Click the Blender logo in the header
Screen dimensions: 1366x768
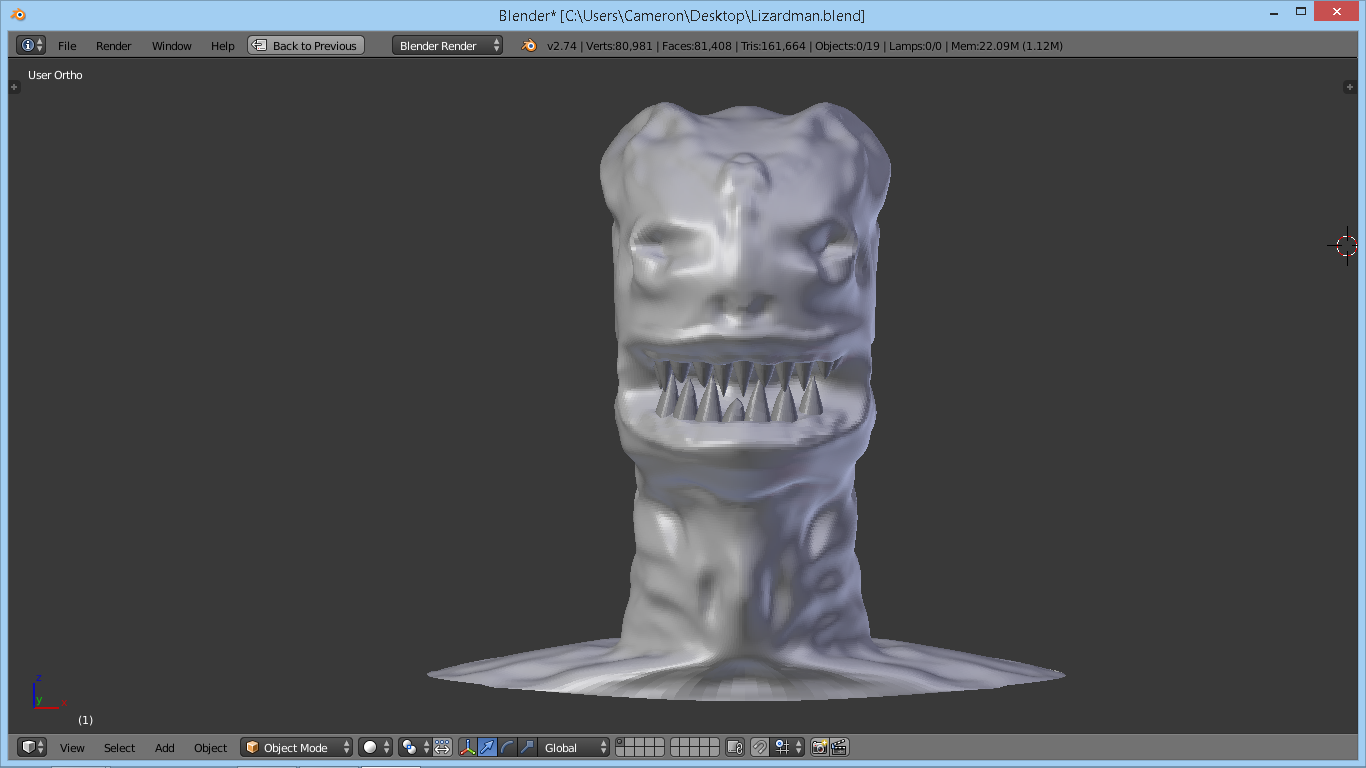[529, 46]
